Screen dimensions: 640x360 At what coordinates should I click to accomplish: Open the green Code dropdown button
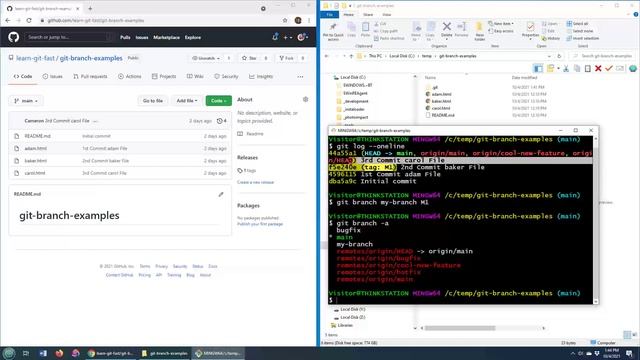tap(218, 100)
